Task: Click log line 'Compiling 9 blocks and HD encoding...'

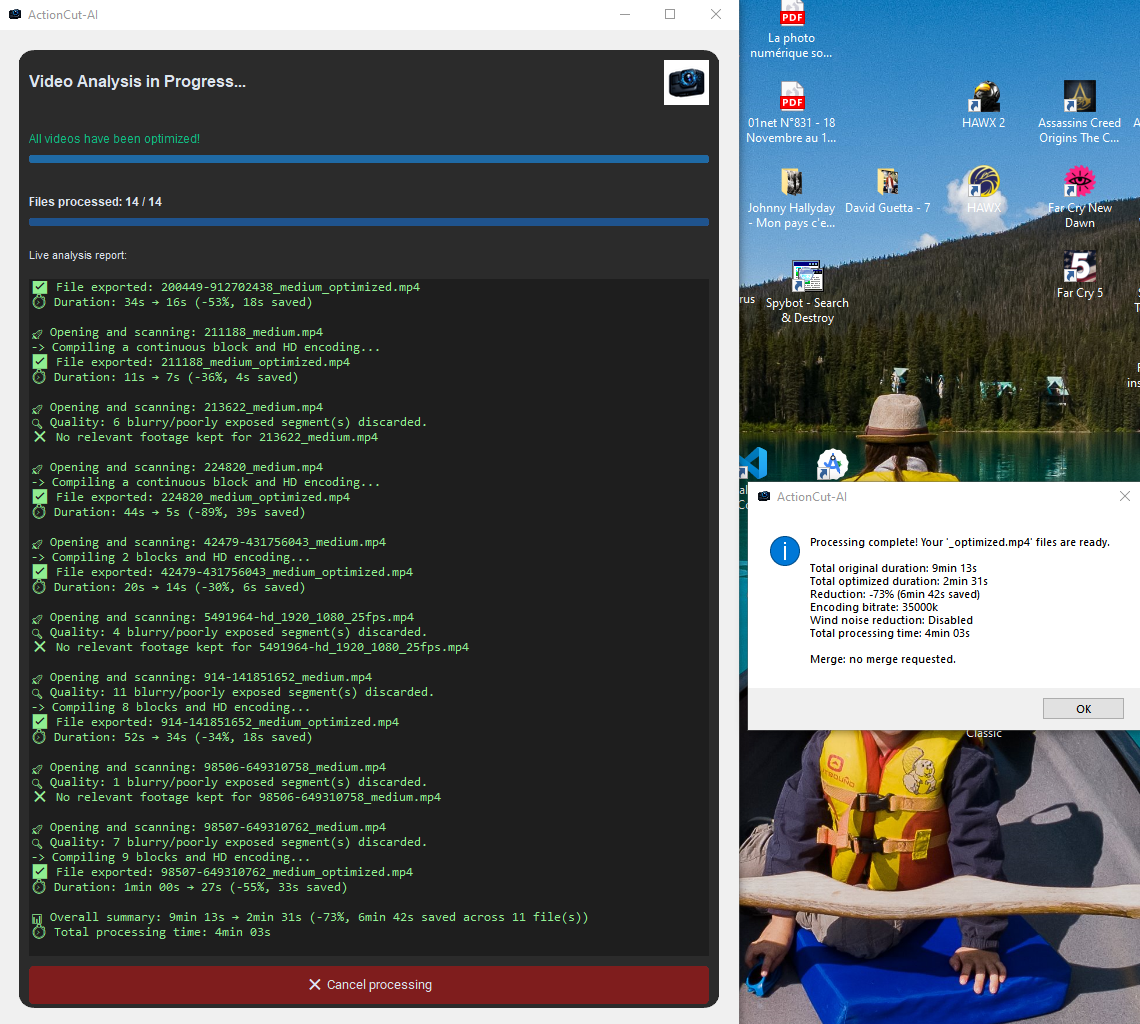Action: tap(171, 857)
